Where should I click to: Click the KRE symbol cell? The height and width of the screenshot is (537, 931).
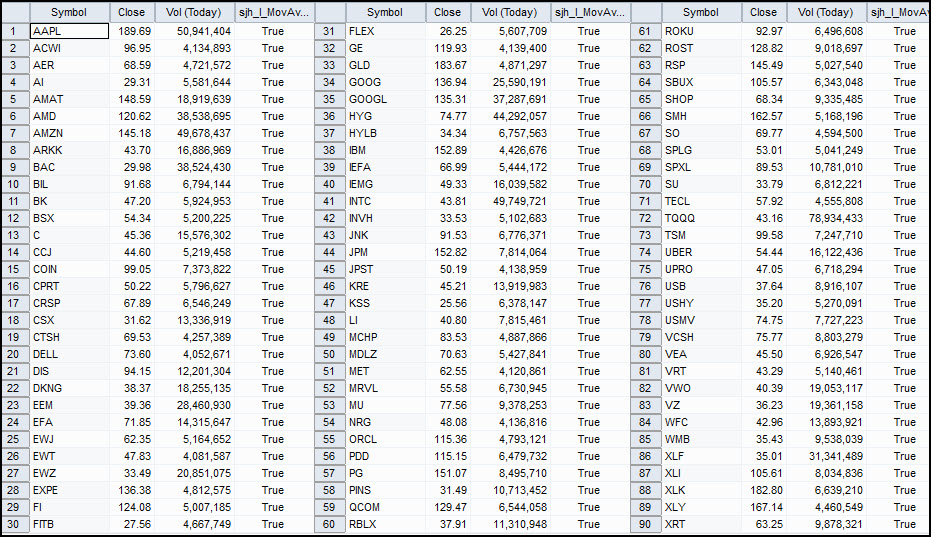point(385,286)
